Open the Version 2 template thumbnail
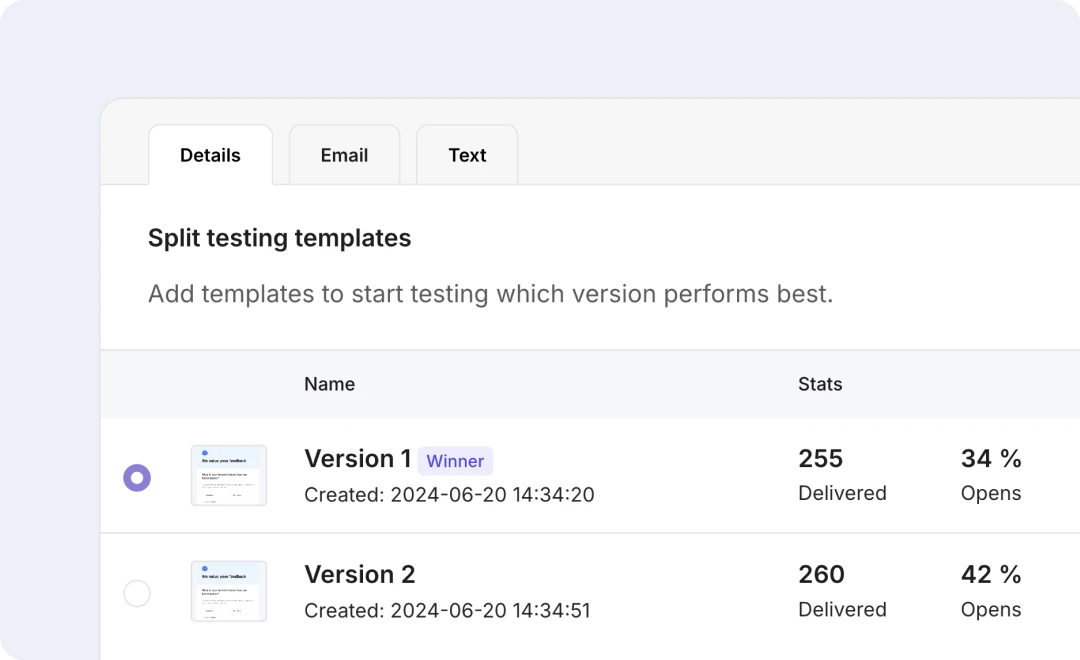This screenshot has height=660, width=1080. pyautogui.click(x=229, y=591)
